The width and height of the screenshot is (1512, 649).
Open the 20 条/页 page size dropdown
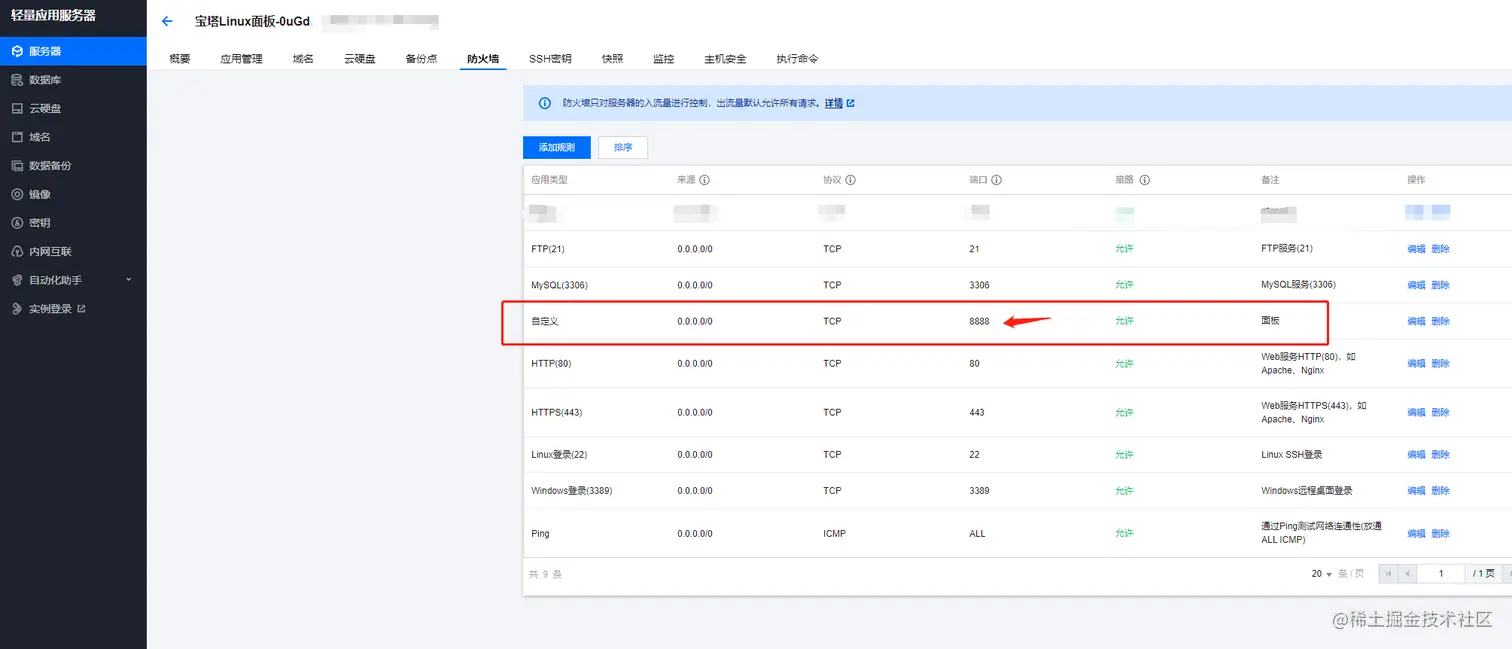click(1322, 574)
